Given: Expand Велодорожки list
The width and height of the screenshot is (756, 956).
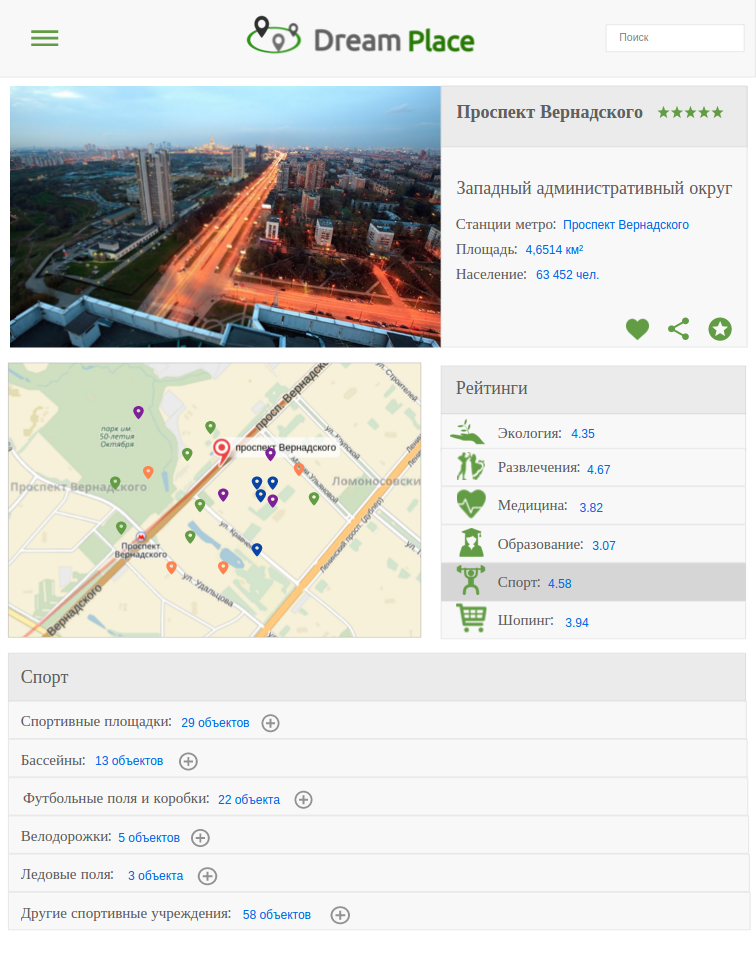Looking at the screenshot, I should (x=201, y=838).
